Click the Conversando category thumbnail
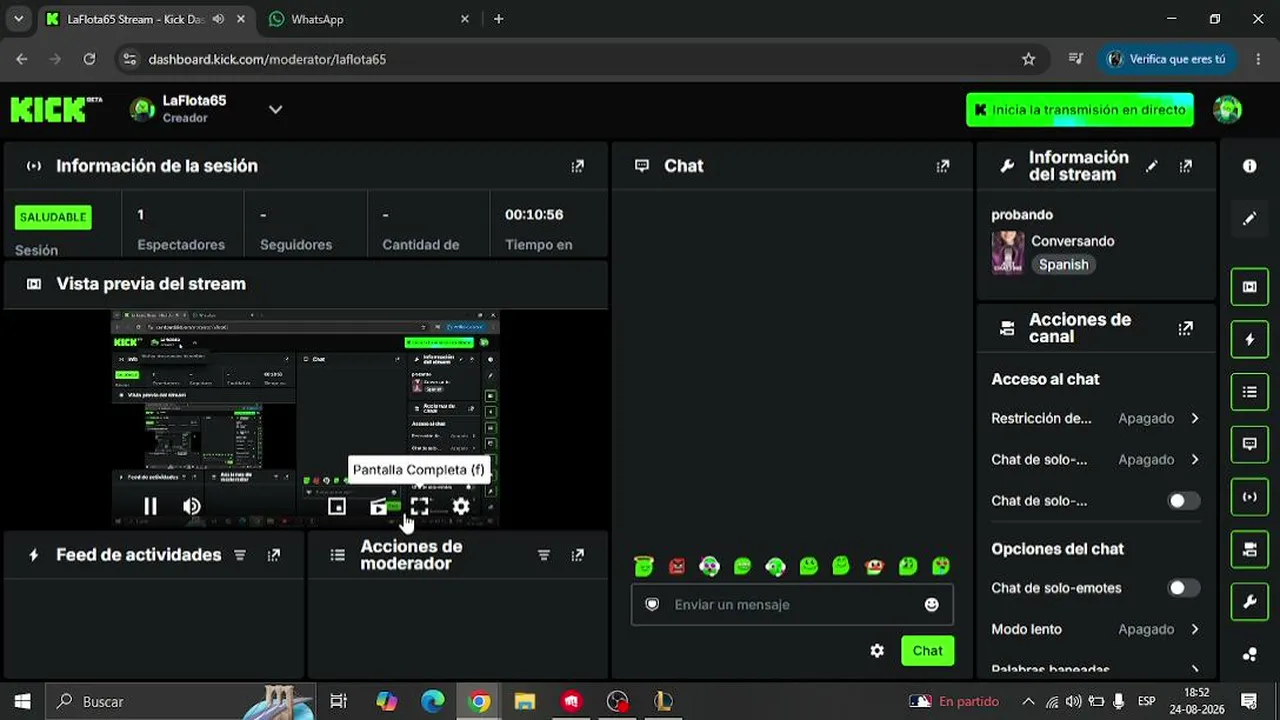1280x720 pixels. [x=1007, y=253]
